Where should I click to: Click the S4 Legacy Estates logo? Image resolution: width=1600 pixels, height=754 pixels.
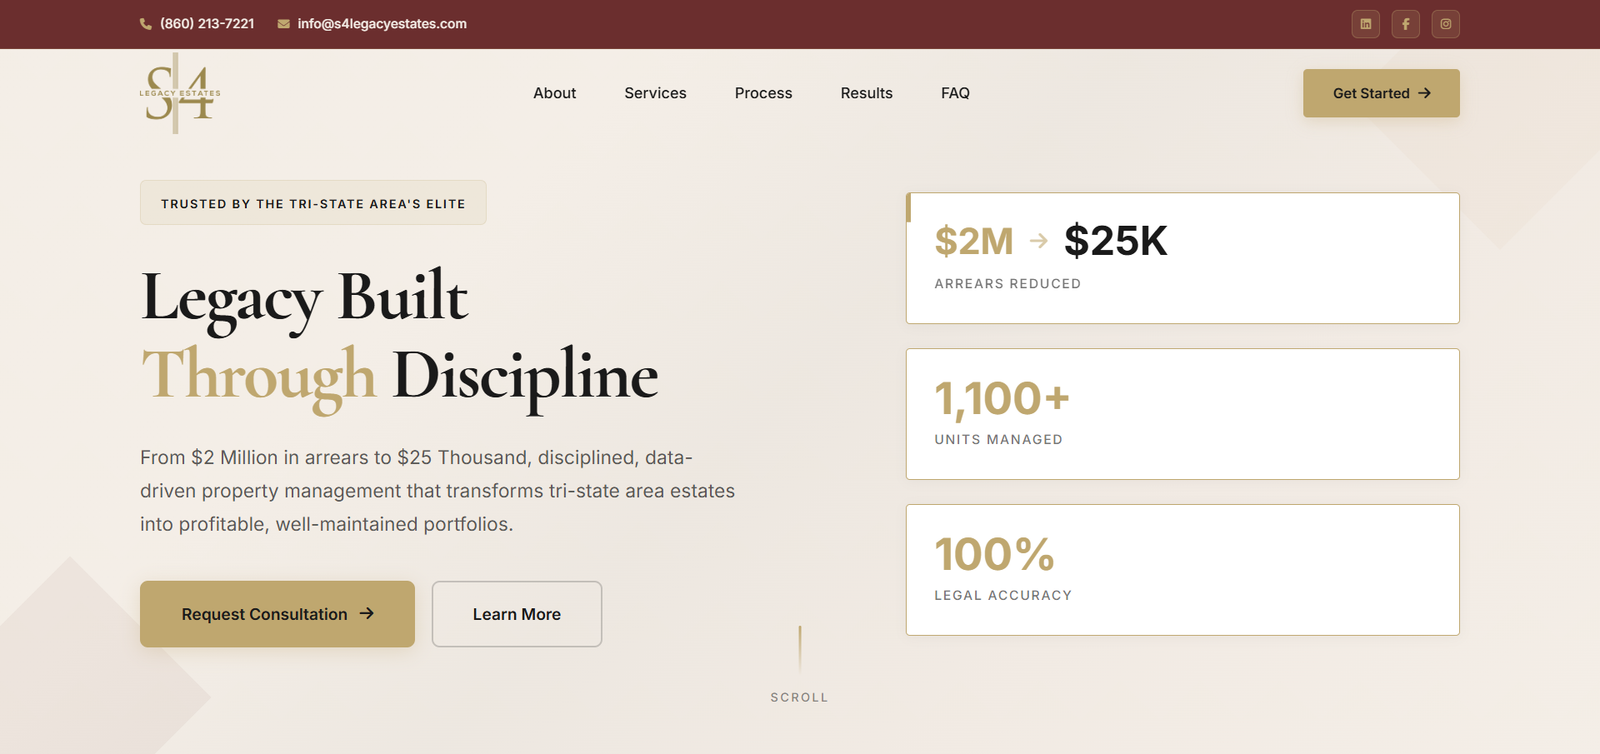180,93
